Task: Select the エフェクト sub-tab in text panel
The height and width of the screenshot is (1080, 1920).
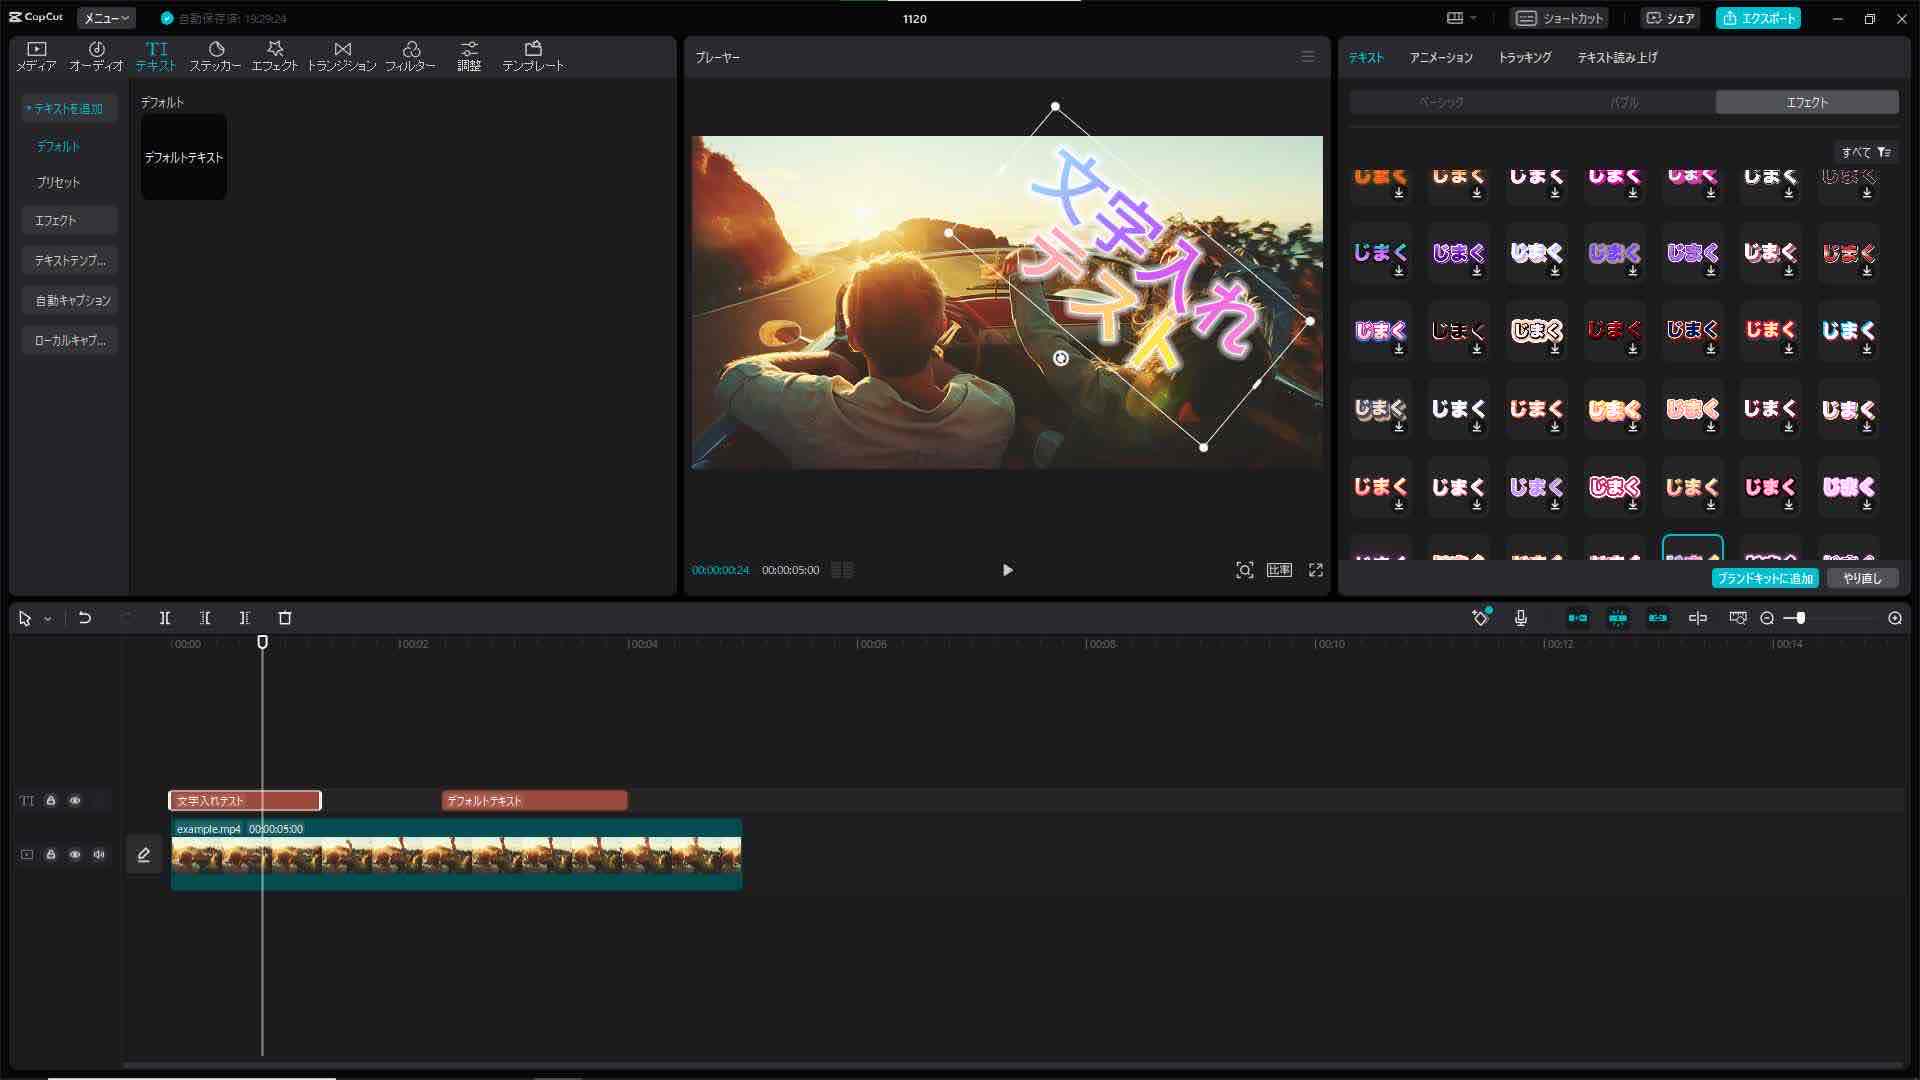Action: [x=1807, y=102]
